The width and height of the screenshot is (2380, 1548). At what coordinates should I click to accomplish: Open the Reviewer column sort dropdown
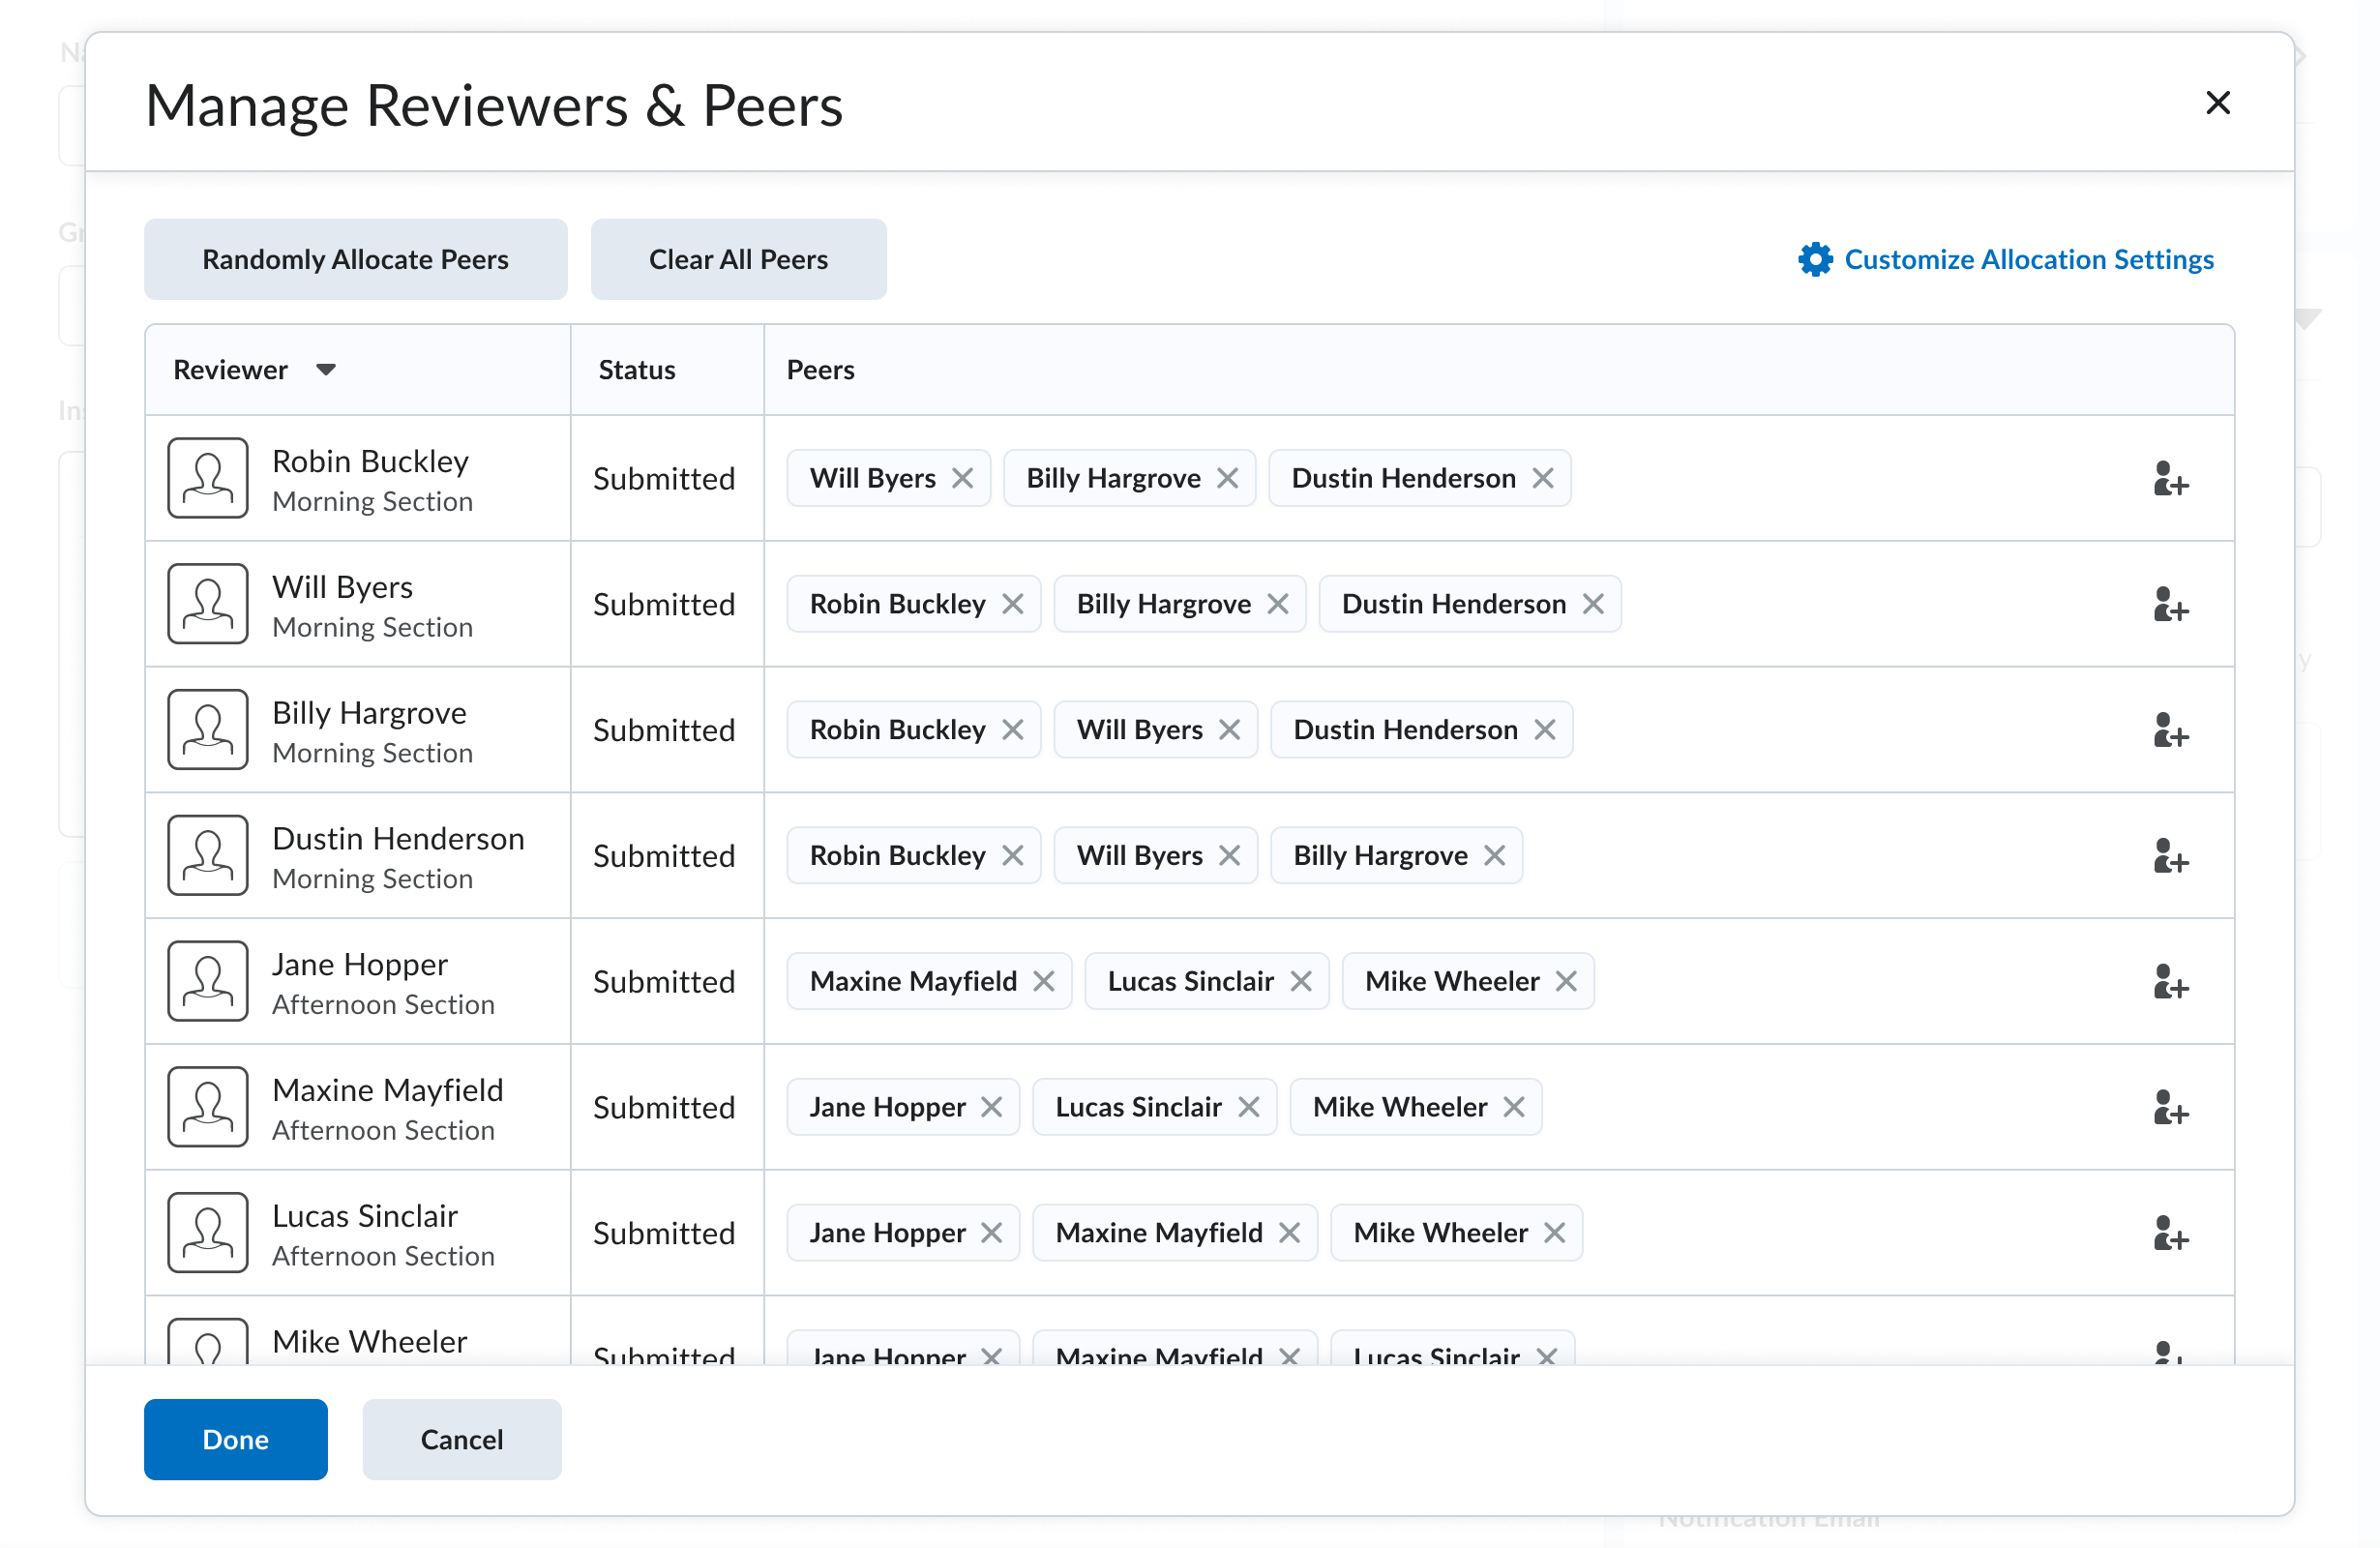[325, 369]
